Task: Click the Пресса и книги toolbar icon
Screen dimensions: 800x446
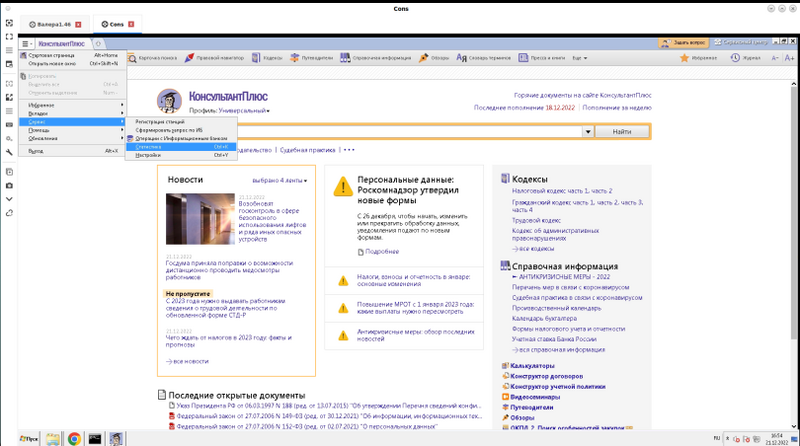Action: pos(523,58)
